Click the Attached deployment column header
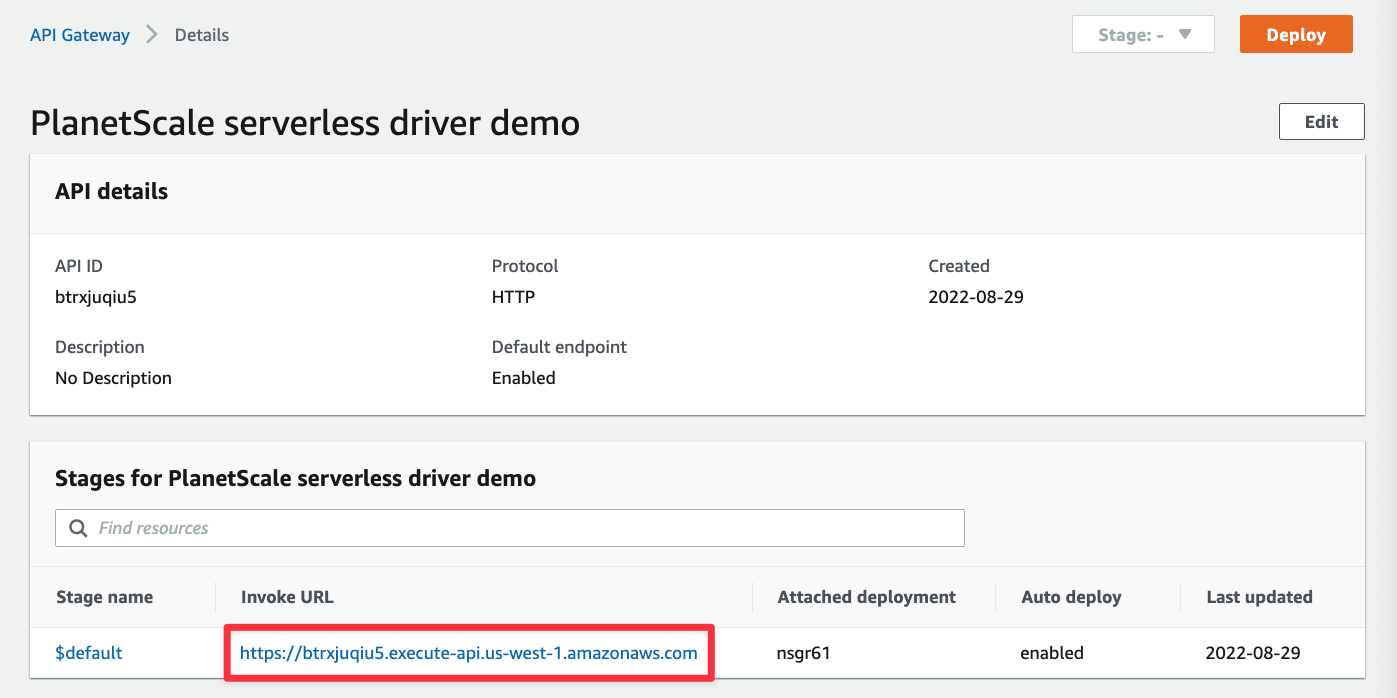Image resolution: width=1397 pixels, height=698 pixels. (867, 597)
